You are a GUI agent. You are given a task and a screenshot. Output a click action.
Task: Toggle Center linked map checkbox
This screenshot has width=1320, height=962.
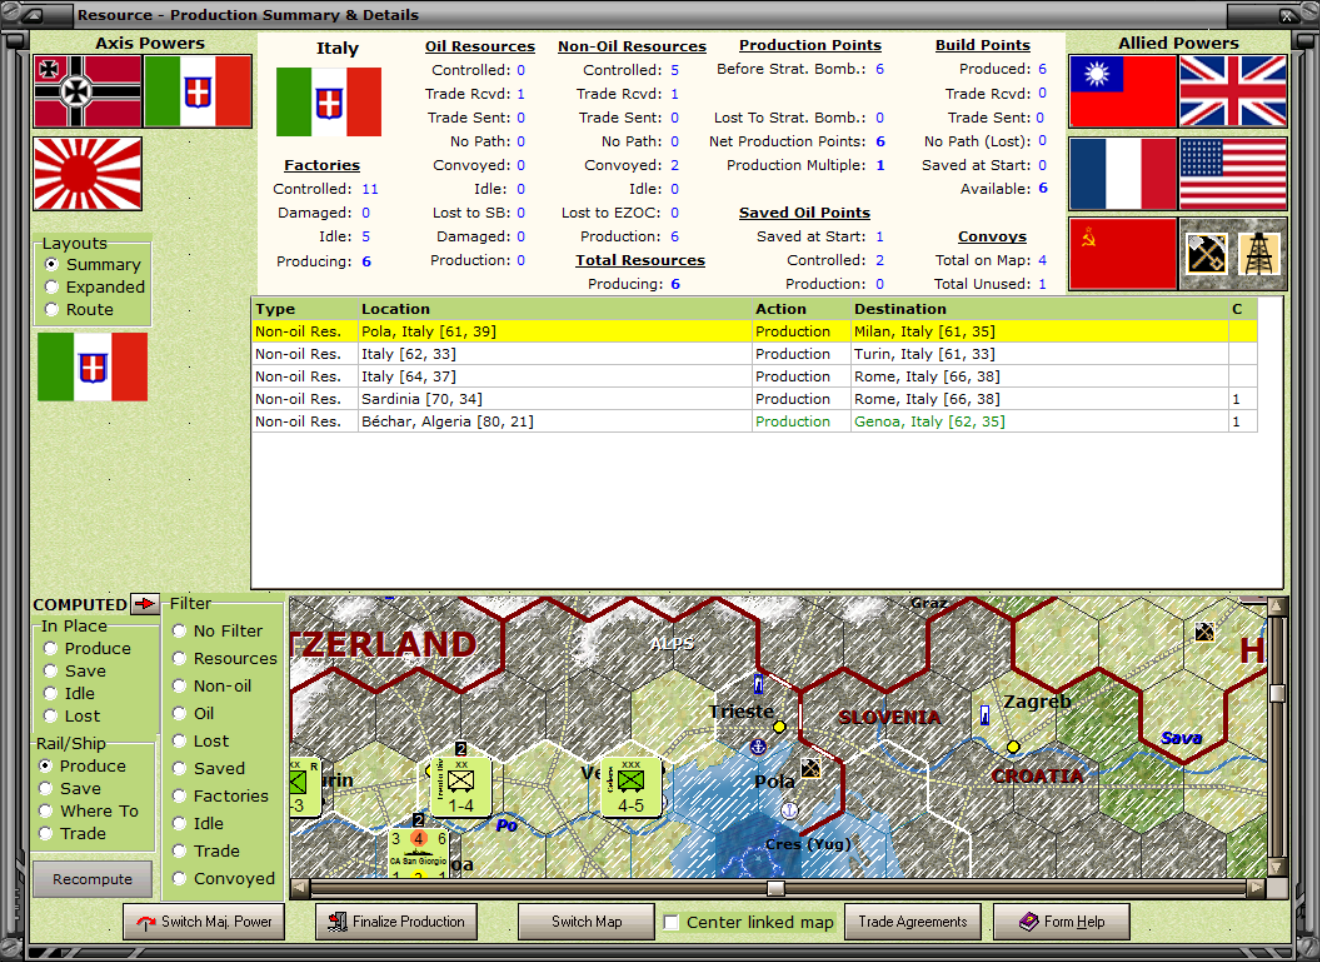[672, 923]
